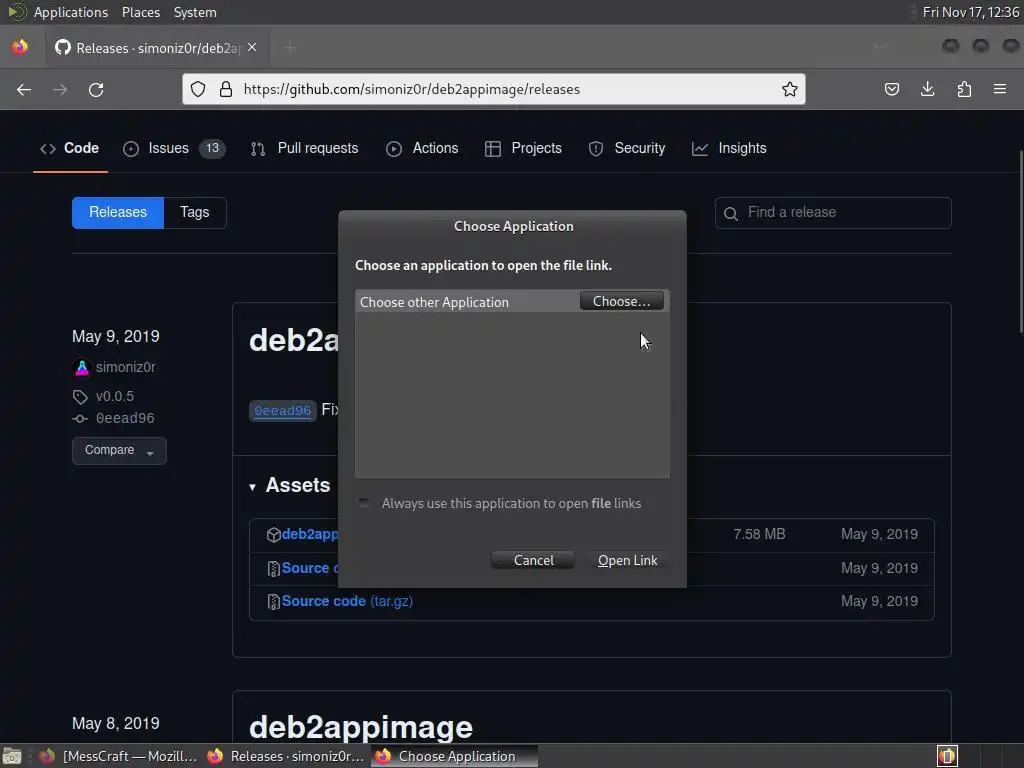Toggle Always use this application checkbox
Image resolution: width=1024 pixels, height=768 pixels.
coord(364,503)
